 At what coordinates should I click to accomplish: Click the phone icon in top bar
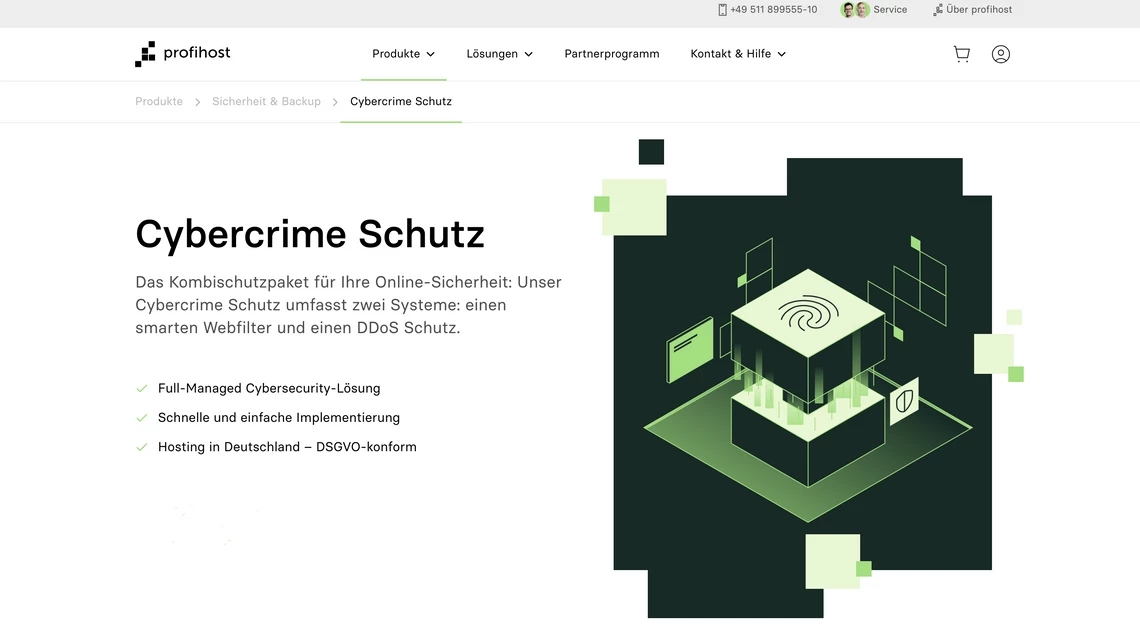tap(722, 10)
